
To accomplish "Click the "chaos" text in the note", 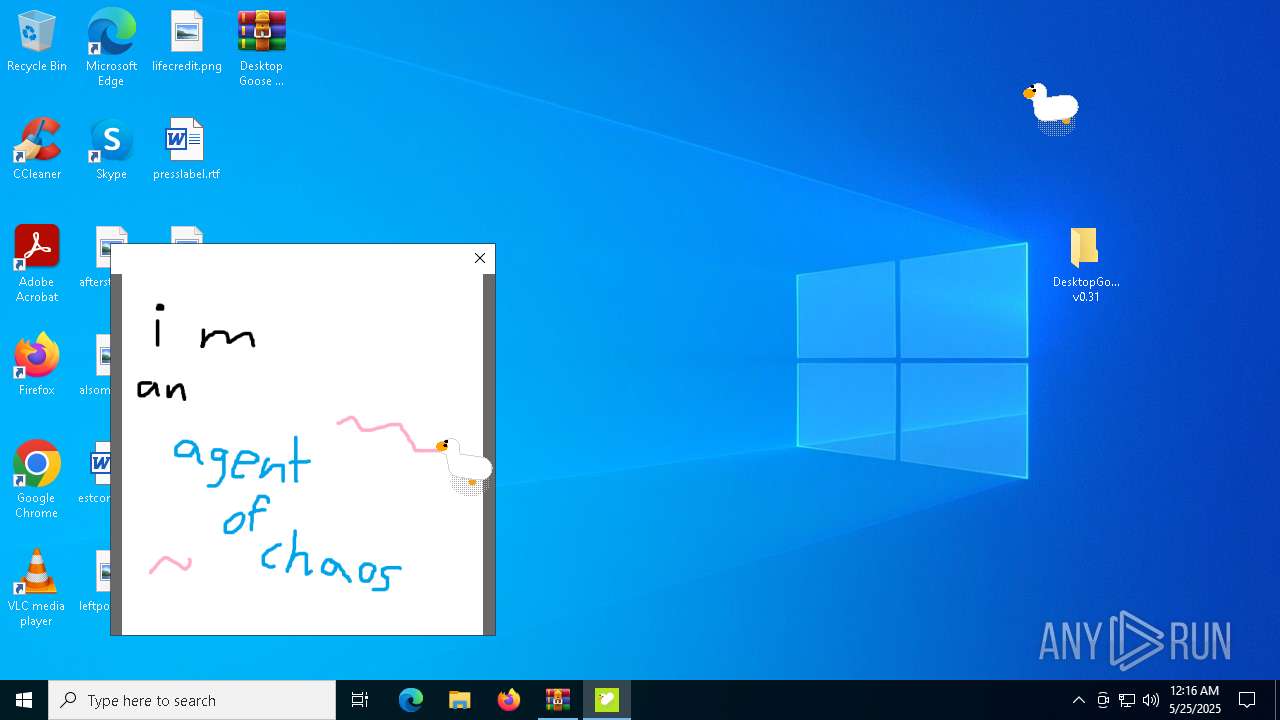I will (x=331, y=563).
